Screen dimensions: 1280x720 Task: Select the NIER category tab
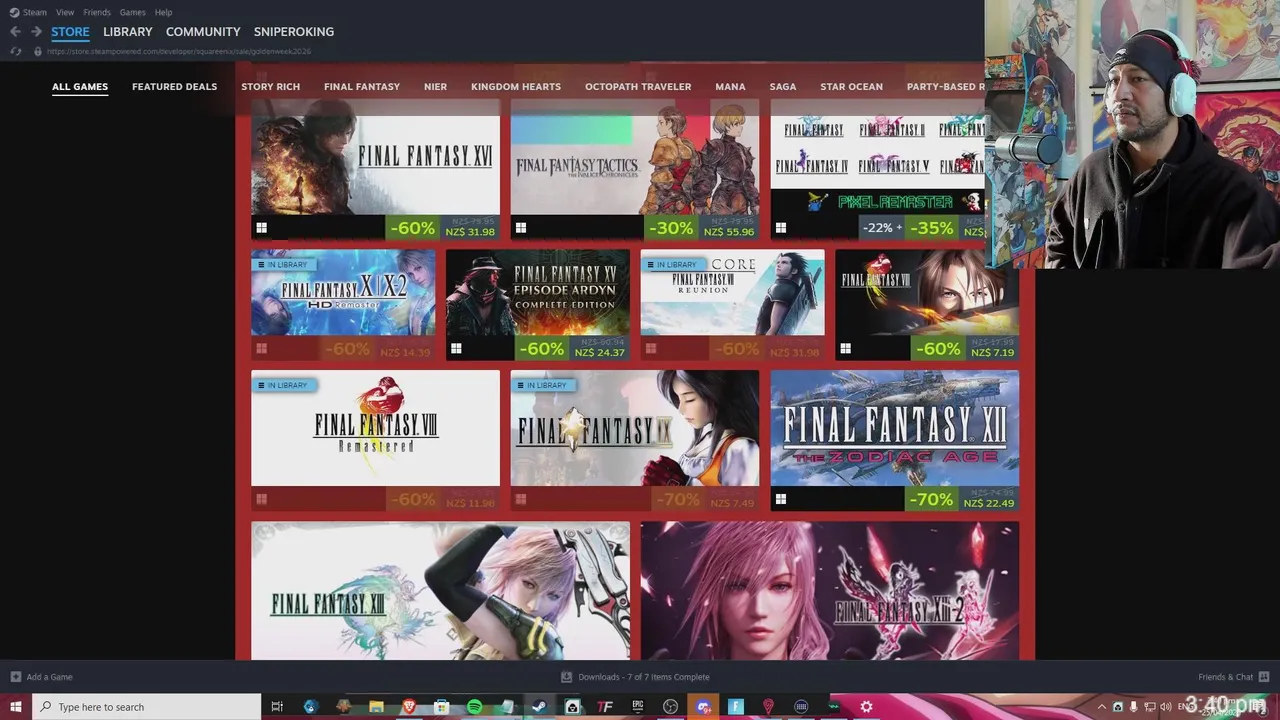point(435,87)
